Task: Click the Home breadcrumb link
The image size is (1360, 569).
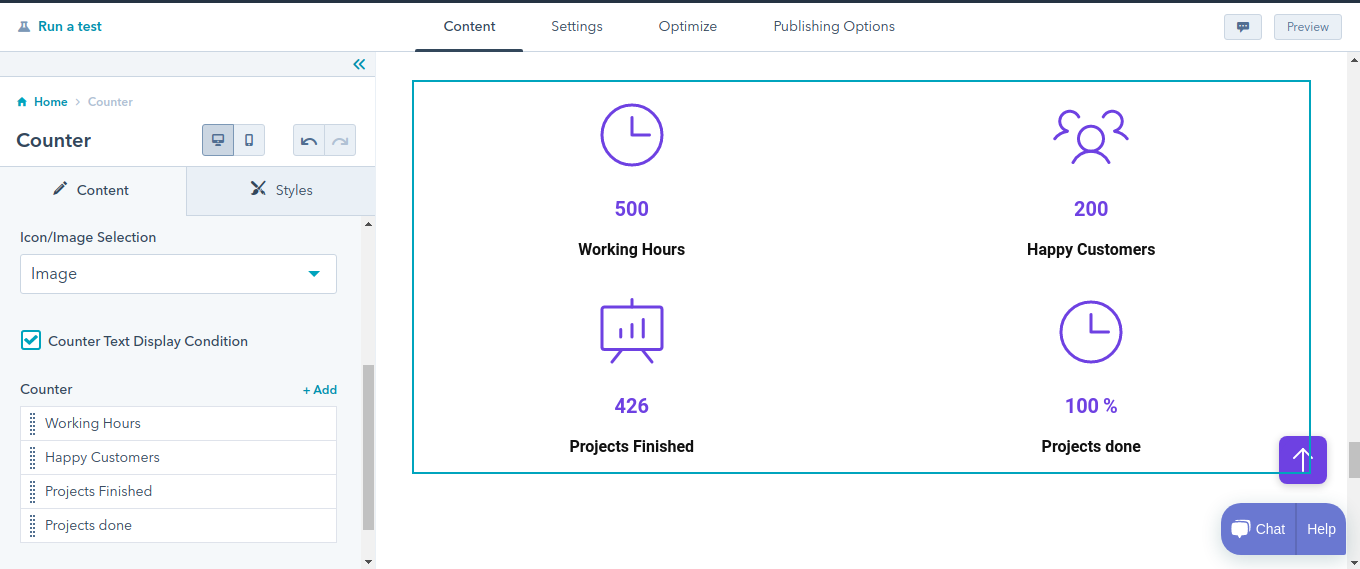Action: (x=50, y=102)
